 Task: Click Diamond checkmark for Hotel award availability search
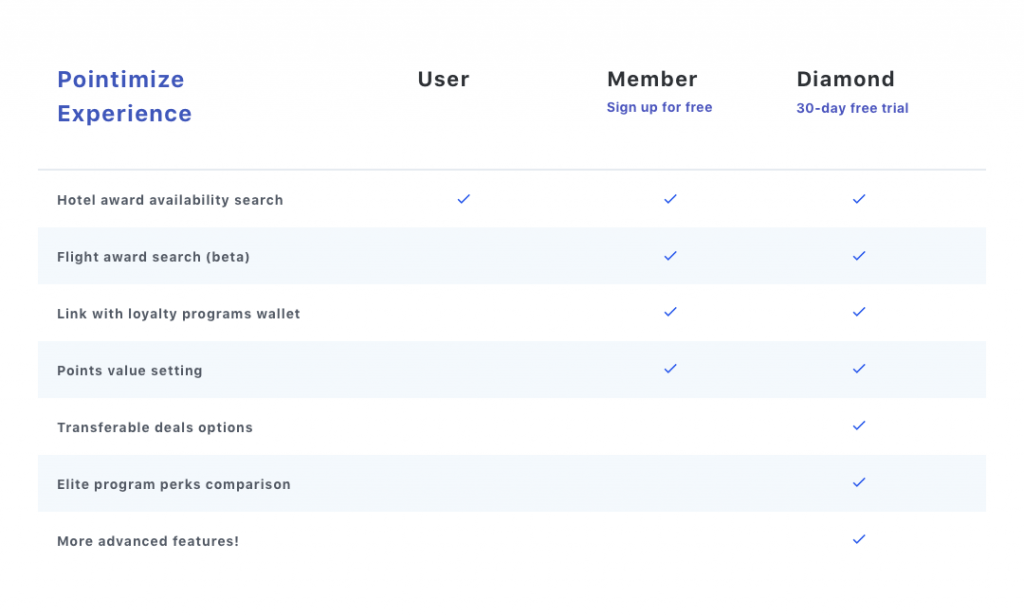(x=859, y=199)
